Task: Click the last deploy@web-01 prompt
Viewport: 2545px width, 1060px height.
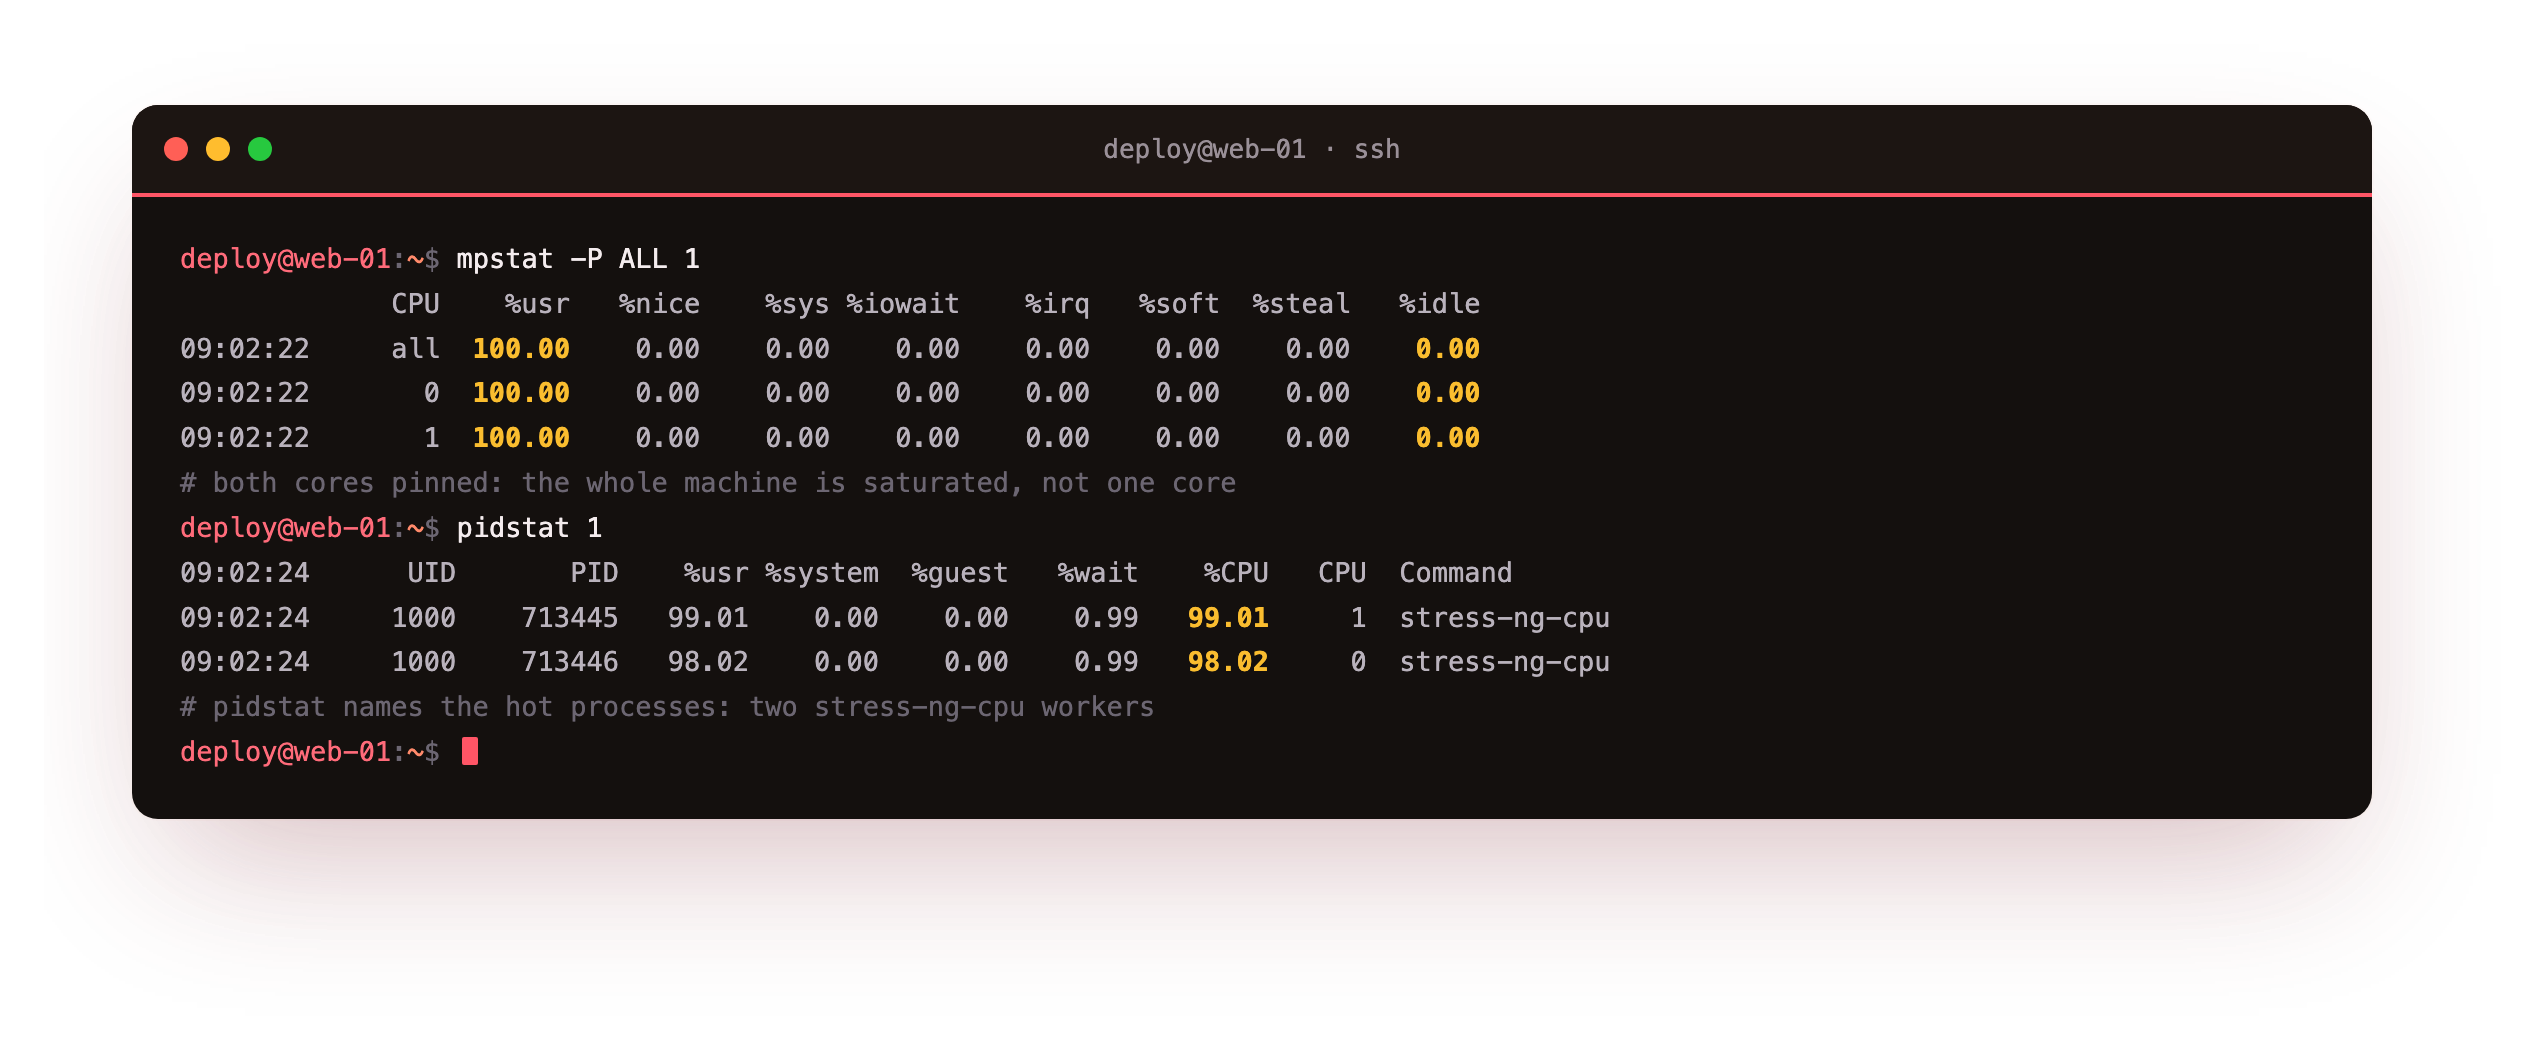Action: click(x=310, y=752)
